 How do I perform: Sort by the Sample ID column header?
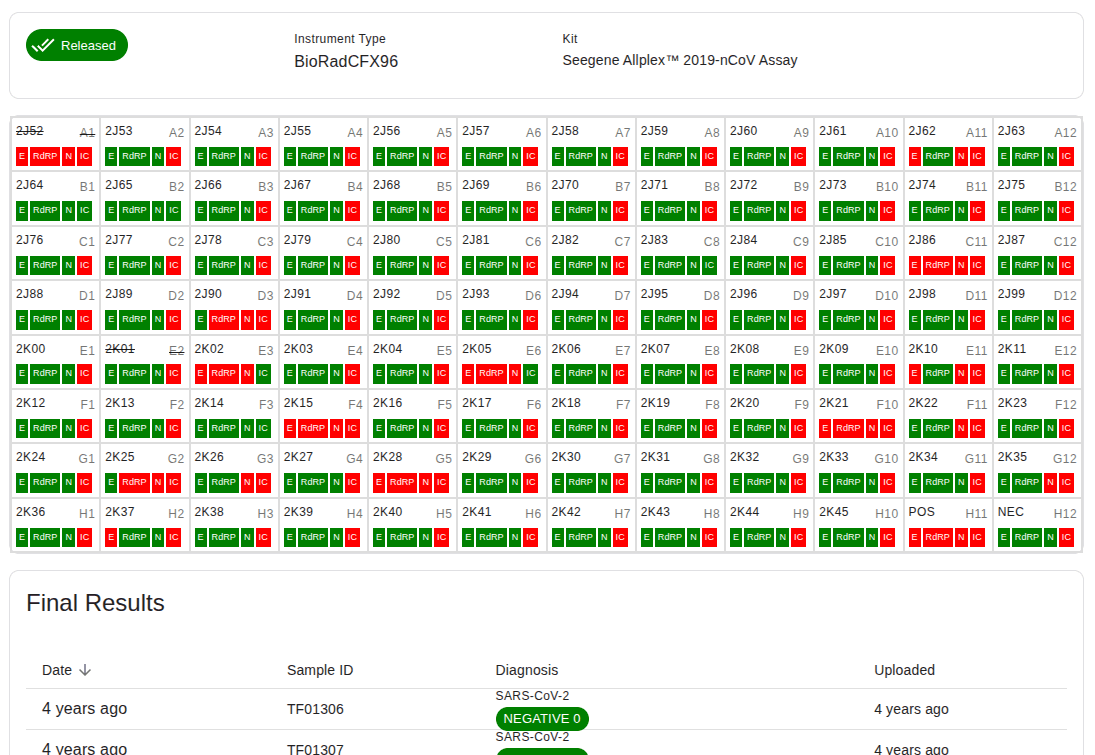tap(320, 670)
